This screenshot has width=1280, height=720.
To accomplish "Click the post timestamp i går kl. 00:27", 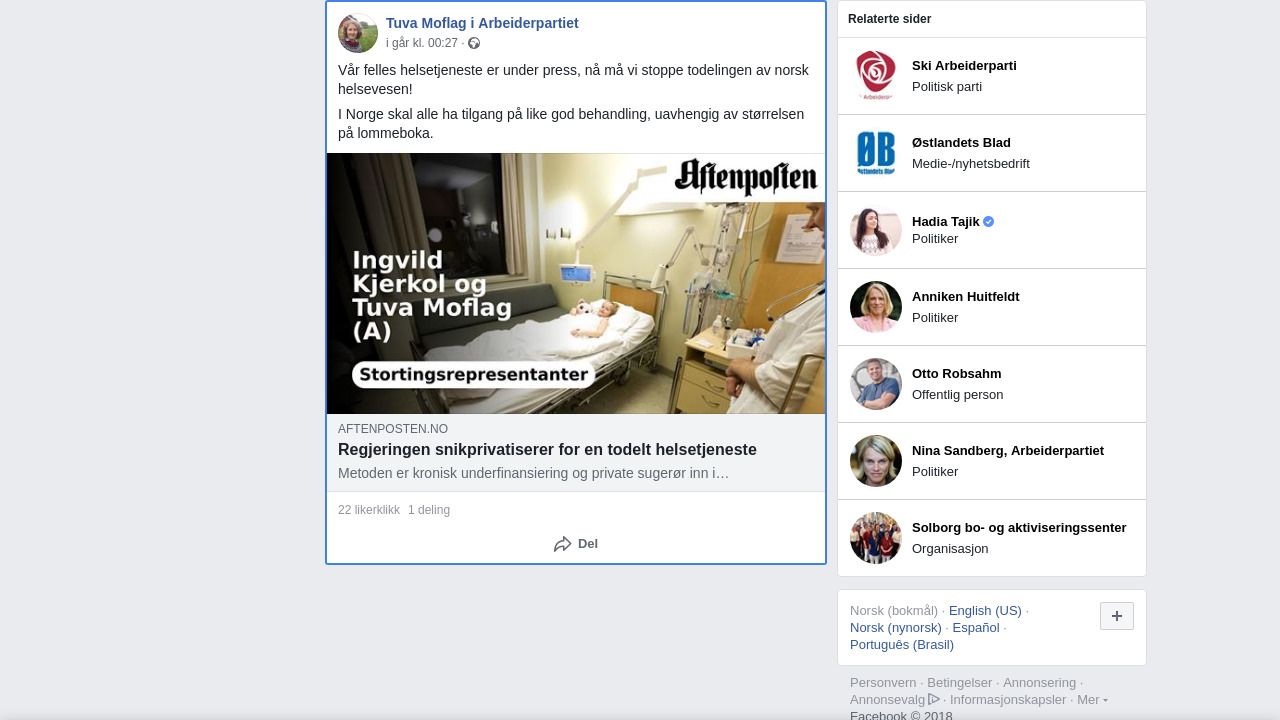I will pos(422,43).
